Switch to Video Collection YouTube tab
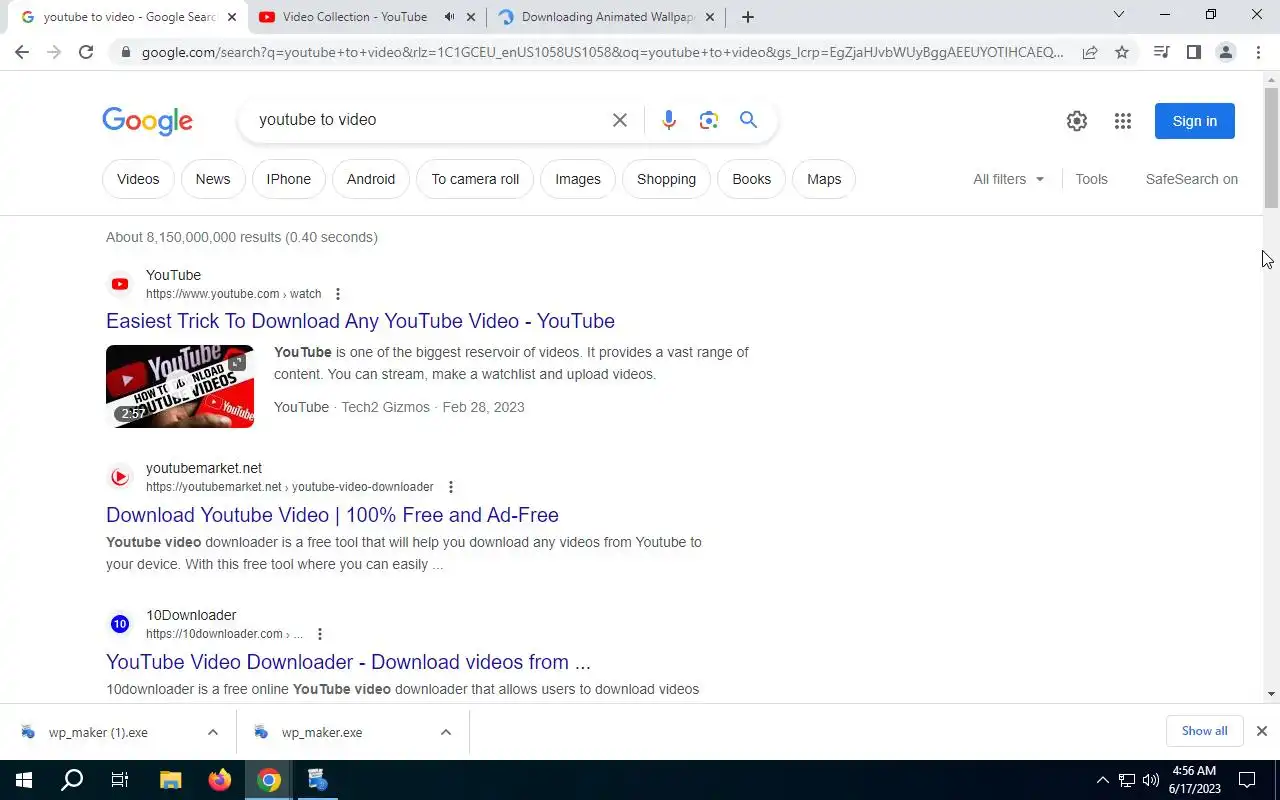 [x=354, y=17]
